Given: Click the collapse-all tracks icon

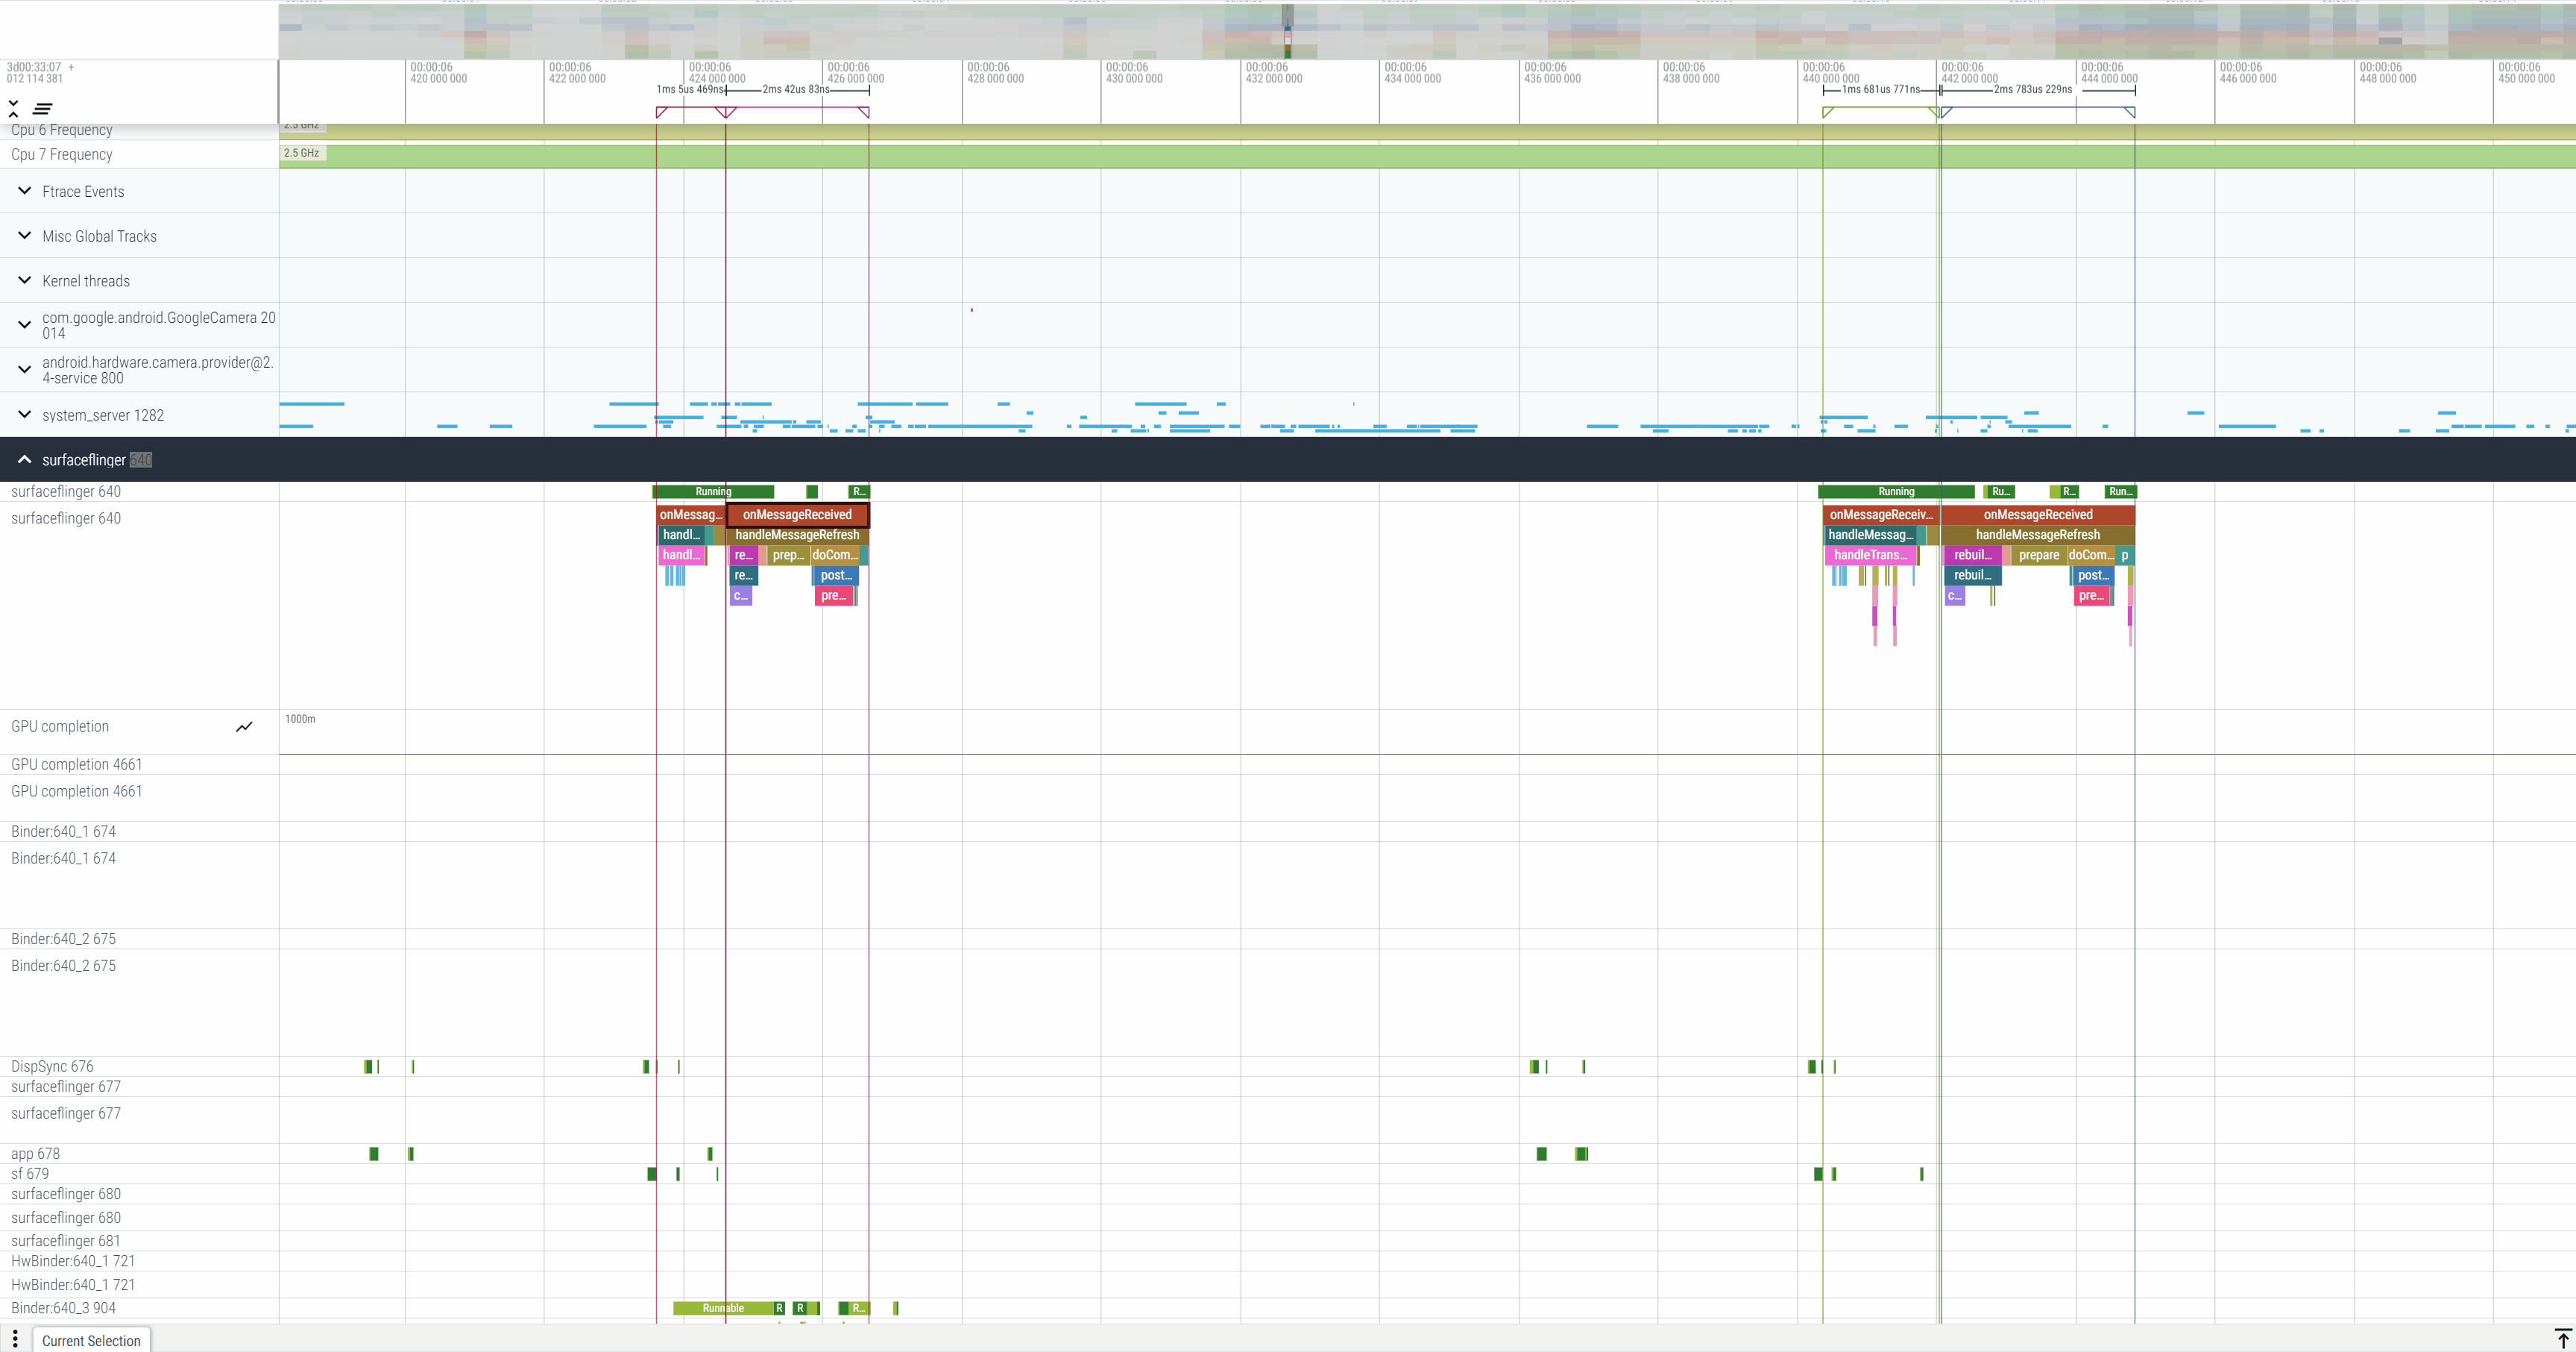Looking at the screenshot, I should pos(14,108).
